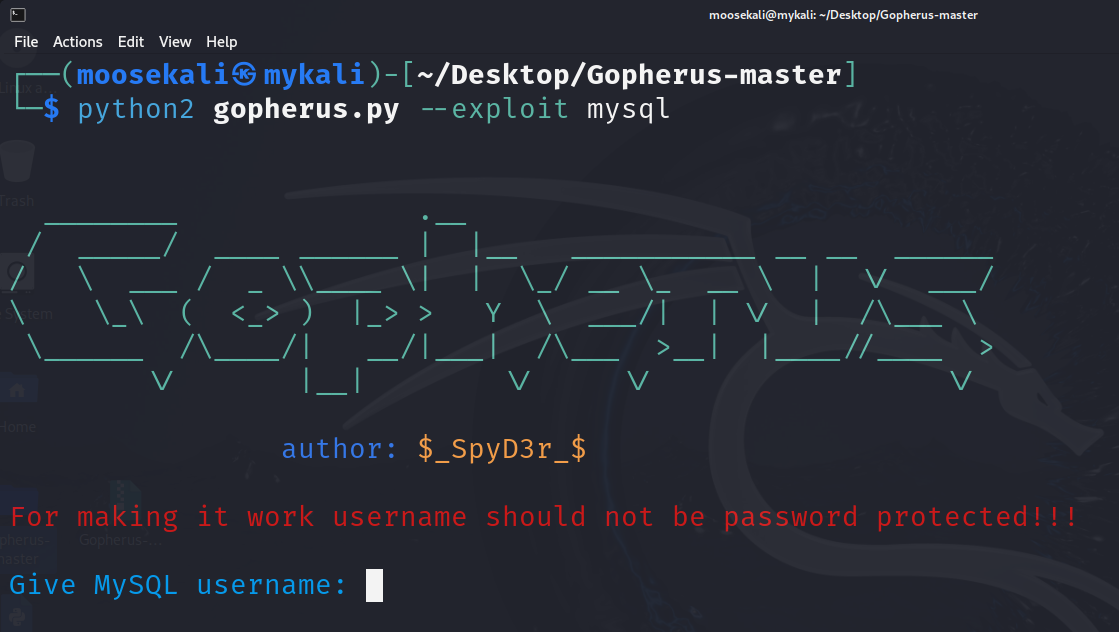Click the blue dollar sign prompt symbol
The image size is (1119, 632).
pos(51,109)
